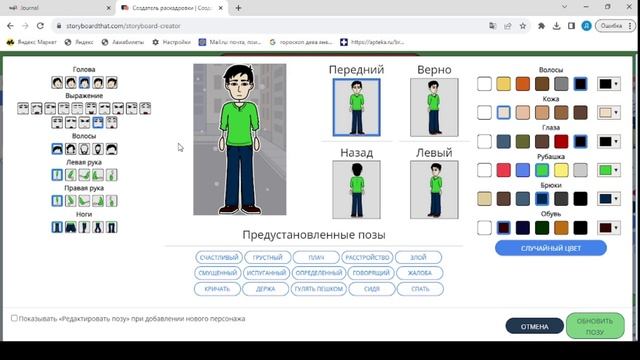640x360 pixels.
Task: Set shirt color to the red swatch
Action: click(503, 170)
